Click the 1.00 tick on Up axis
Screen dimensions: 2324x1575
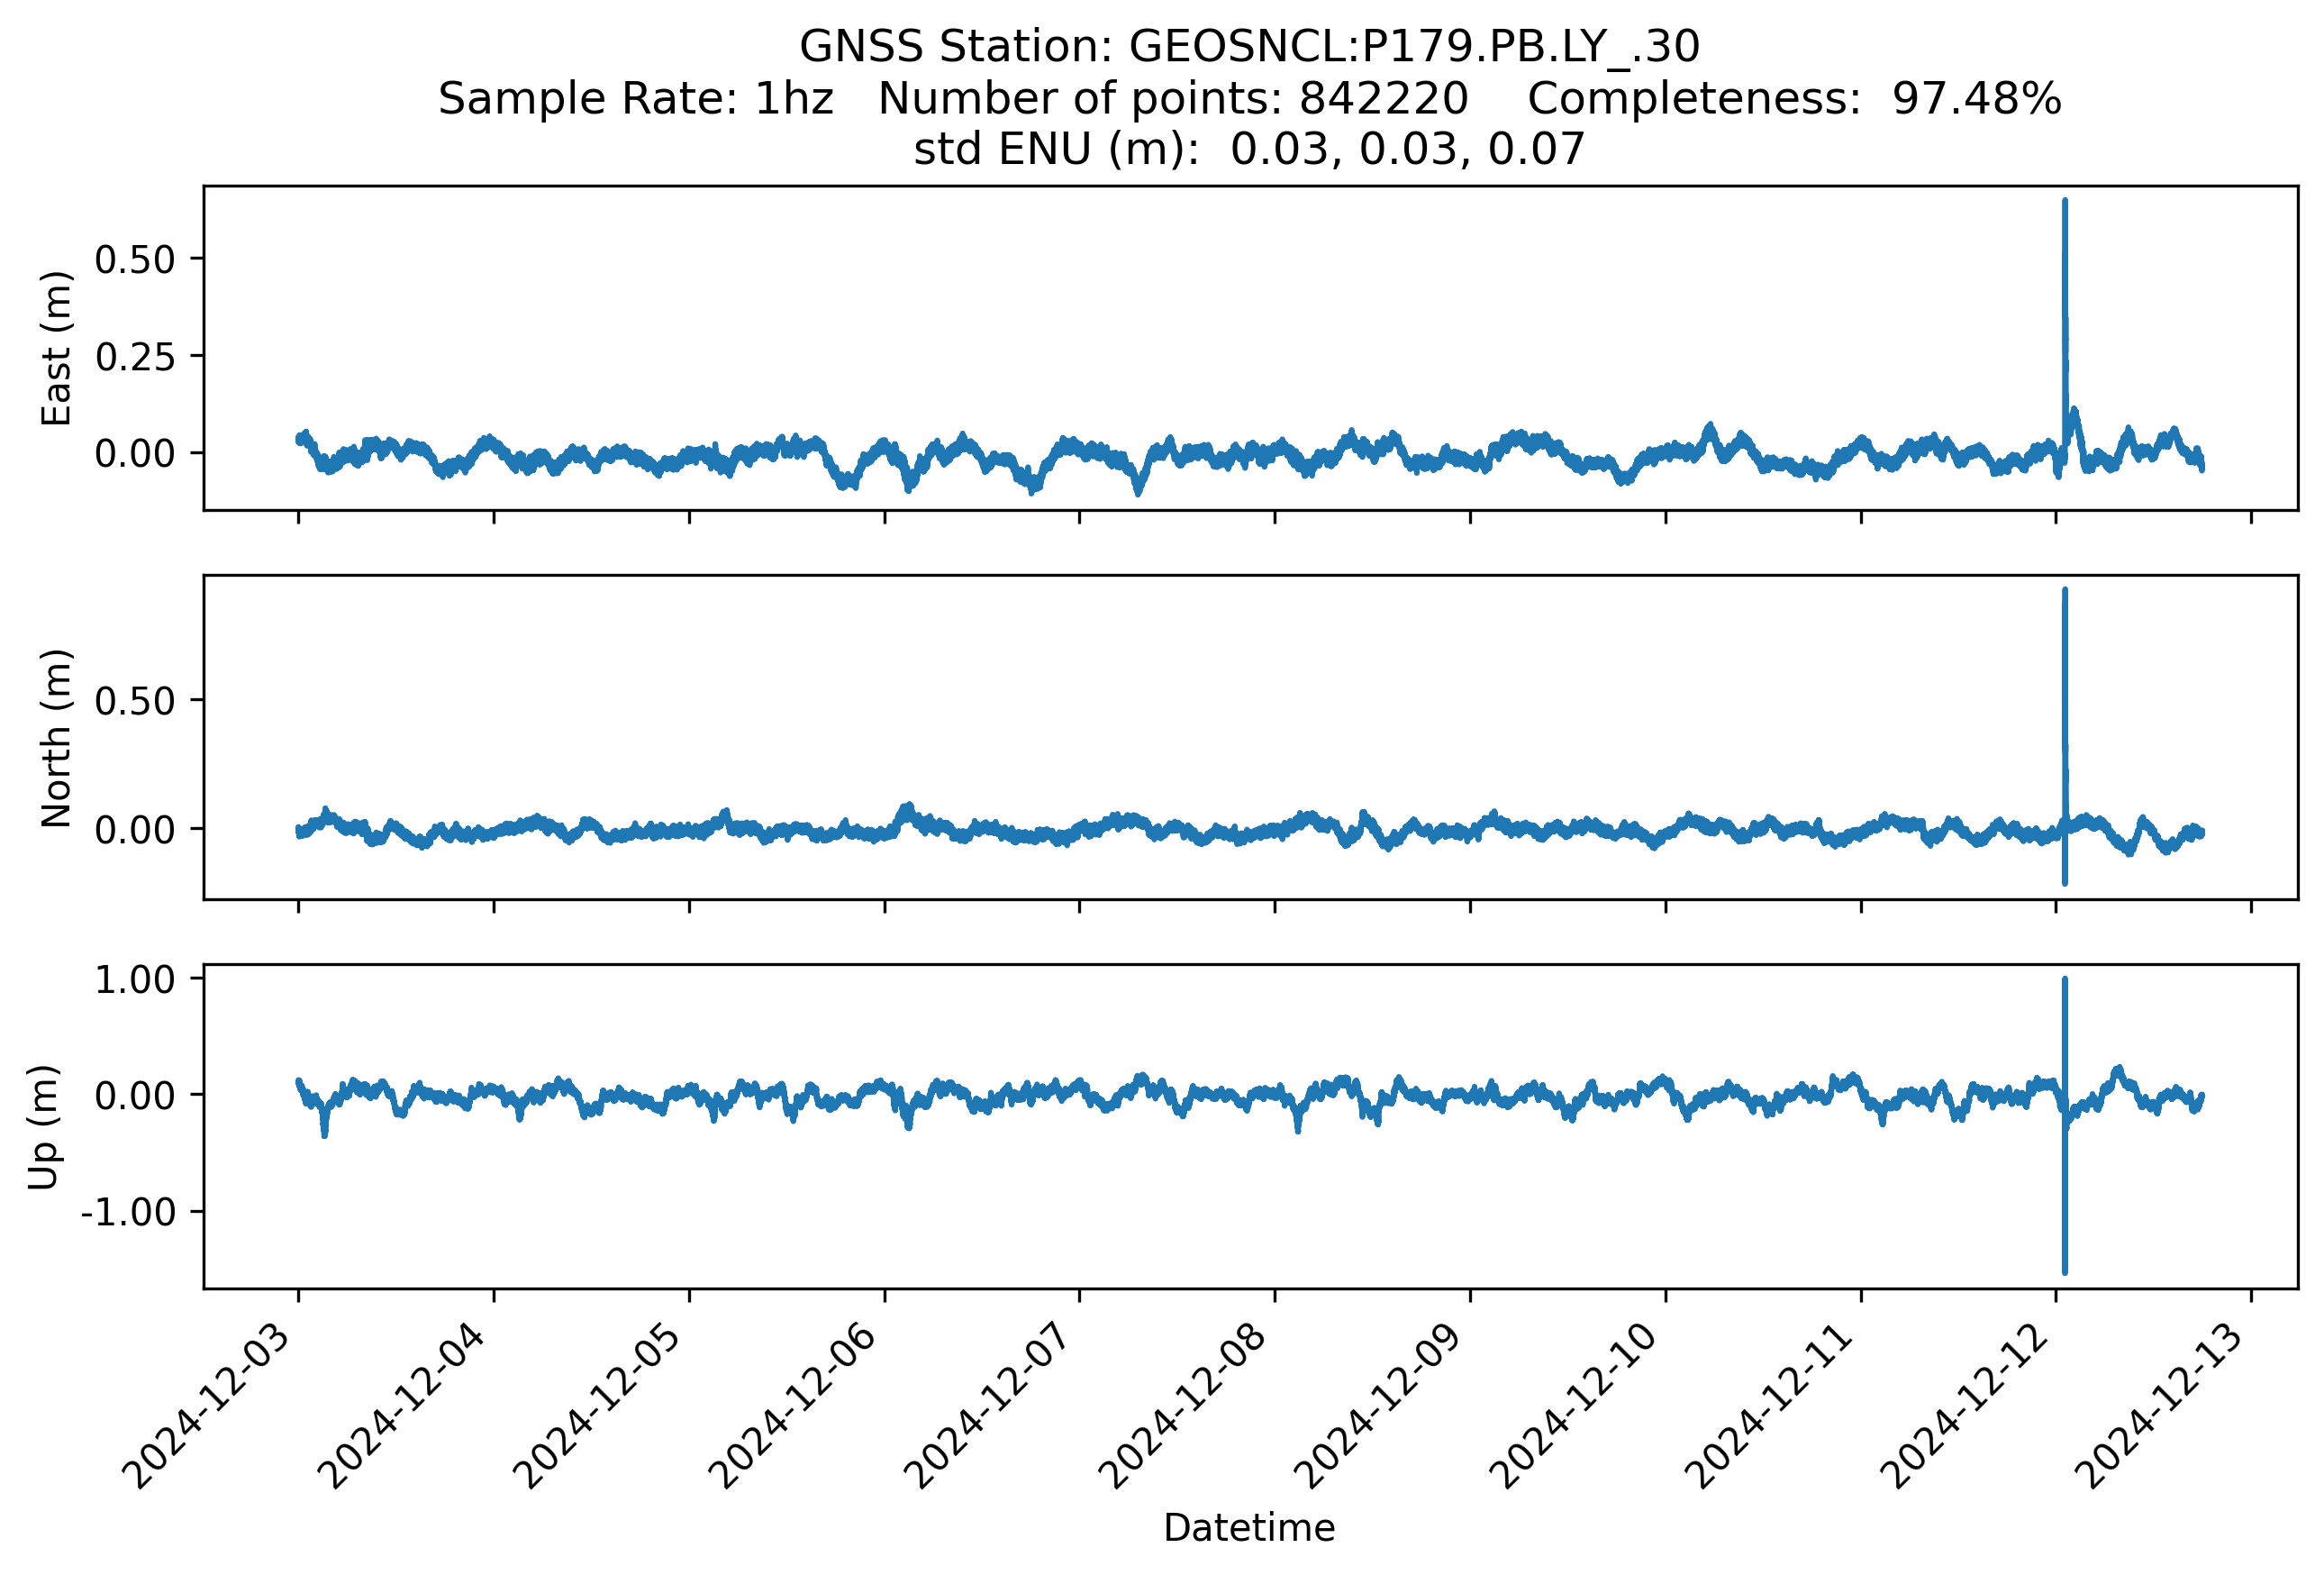coord(135,980)
